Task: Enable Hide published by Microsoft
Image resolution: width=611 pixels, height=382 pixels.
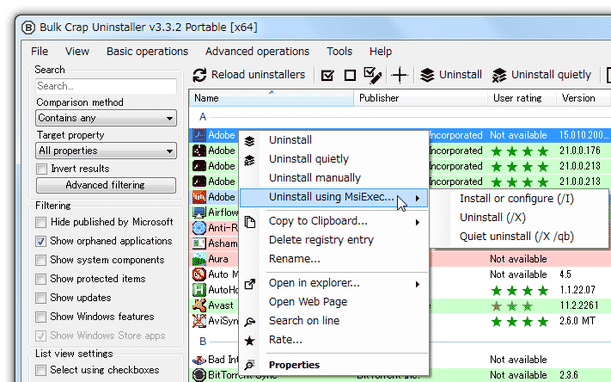Action: click(x=41, y=222)
